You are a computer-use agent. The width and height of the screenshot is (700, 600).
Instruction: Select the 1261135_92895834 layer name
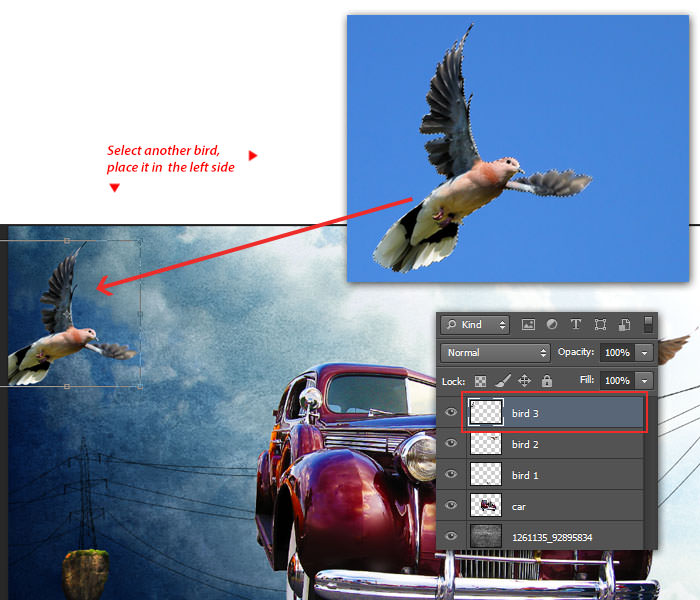coord(552,538)
